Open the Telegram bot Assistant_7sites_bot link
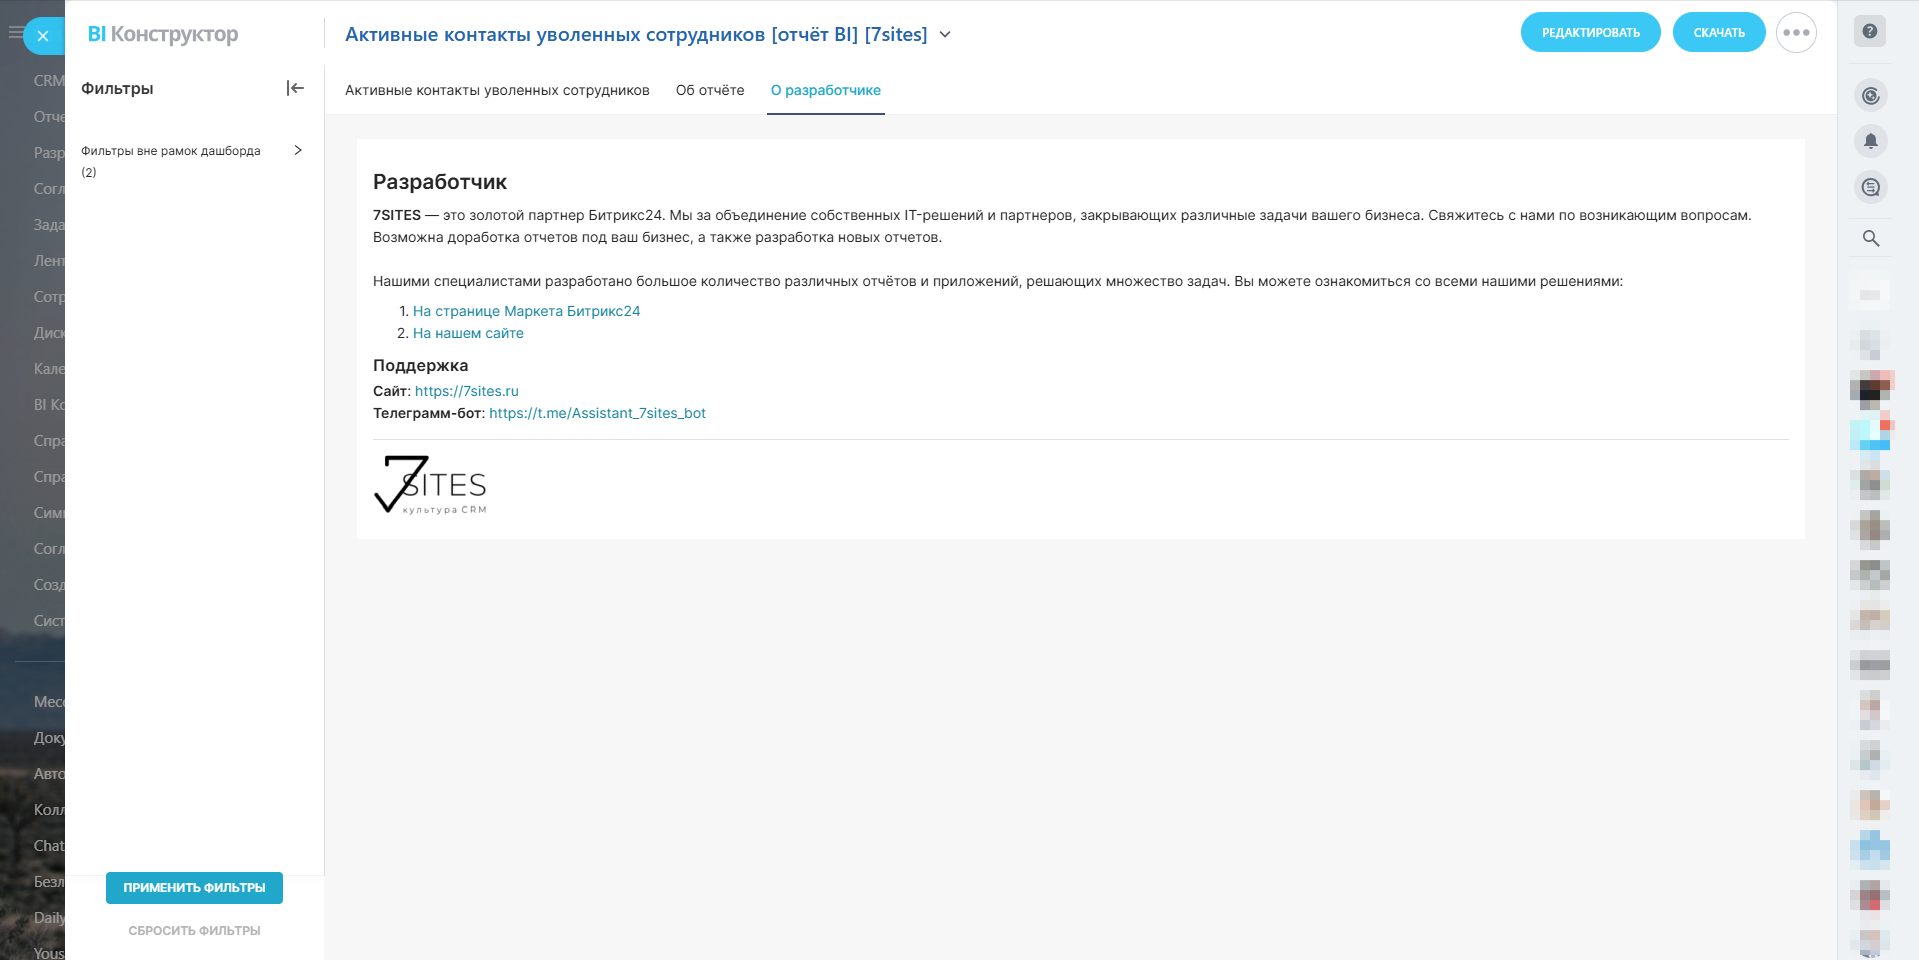Image resolution: width=1919 pixels, height=960 pixels. click(597, 413)
